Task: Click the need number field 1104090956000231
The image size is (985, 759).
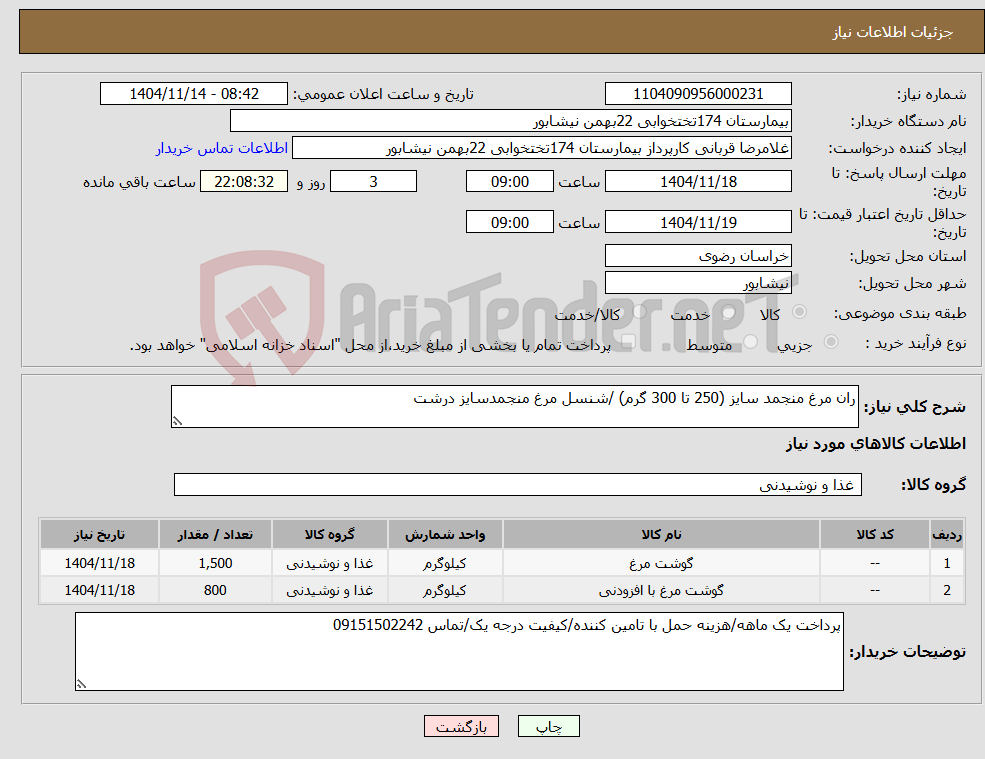Action: pyautogui.click(x=698, y=94)
